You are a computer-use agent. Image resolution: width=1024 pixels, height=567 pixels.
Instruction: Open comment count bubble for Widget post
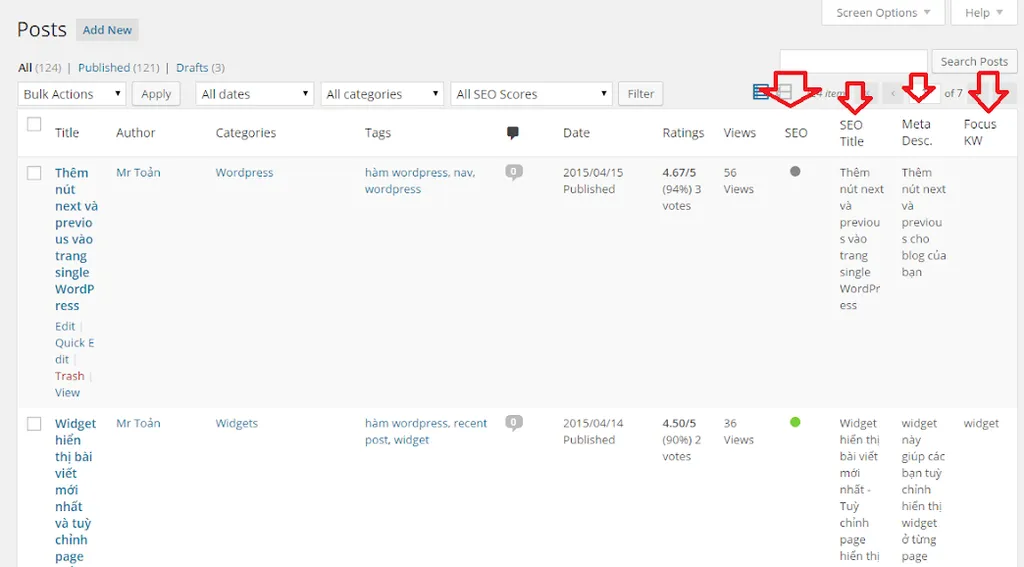pos(514,423)
